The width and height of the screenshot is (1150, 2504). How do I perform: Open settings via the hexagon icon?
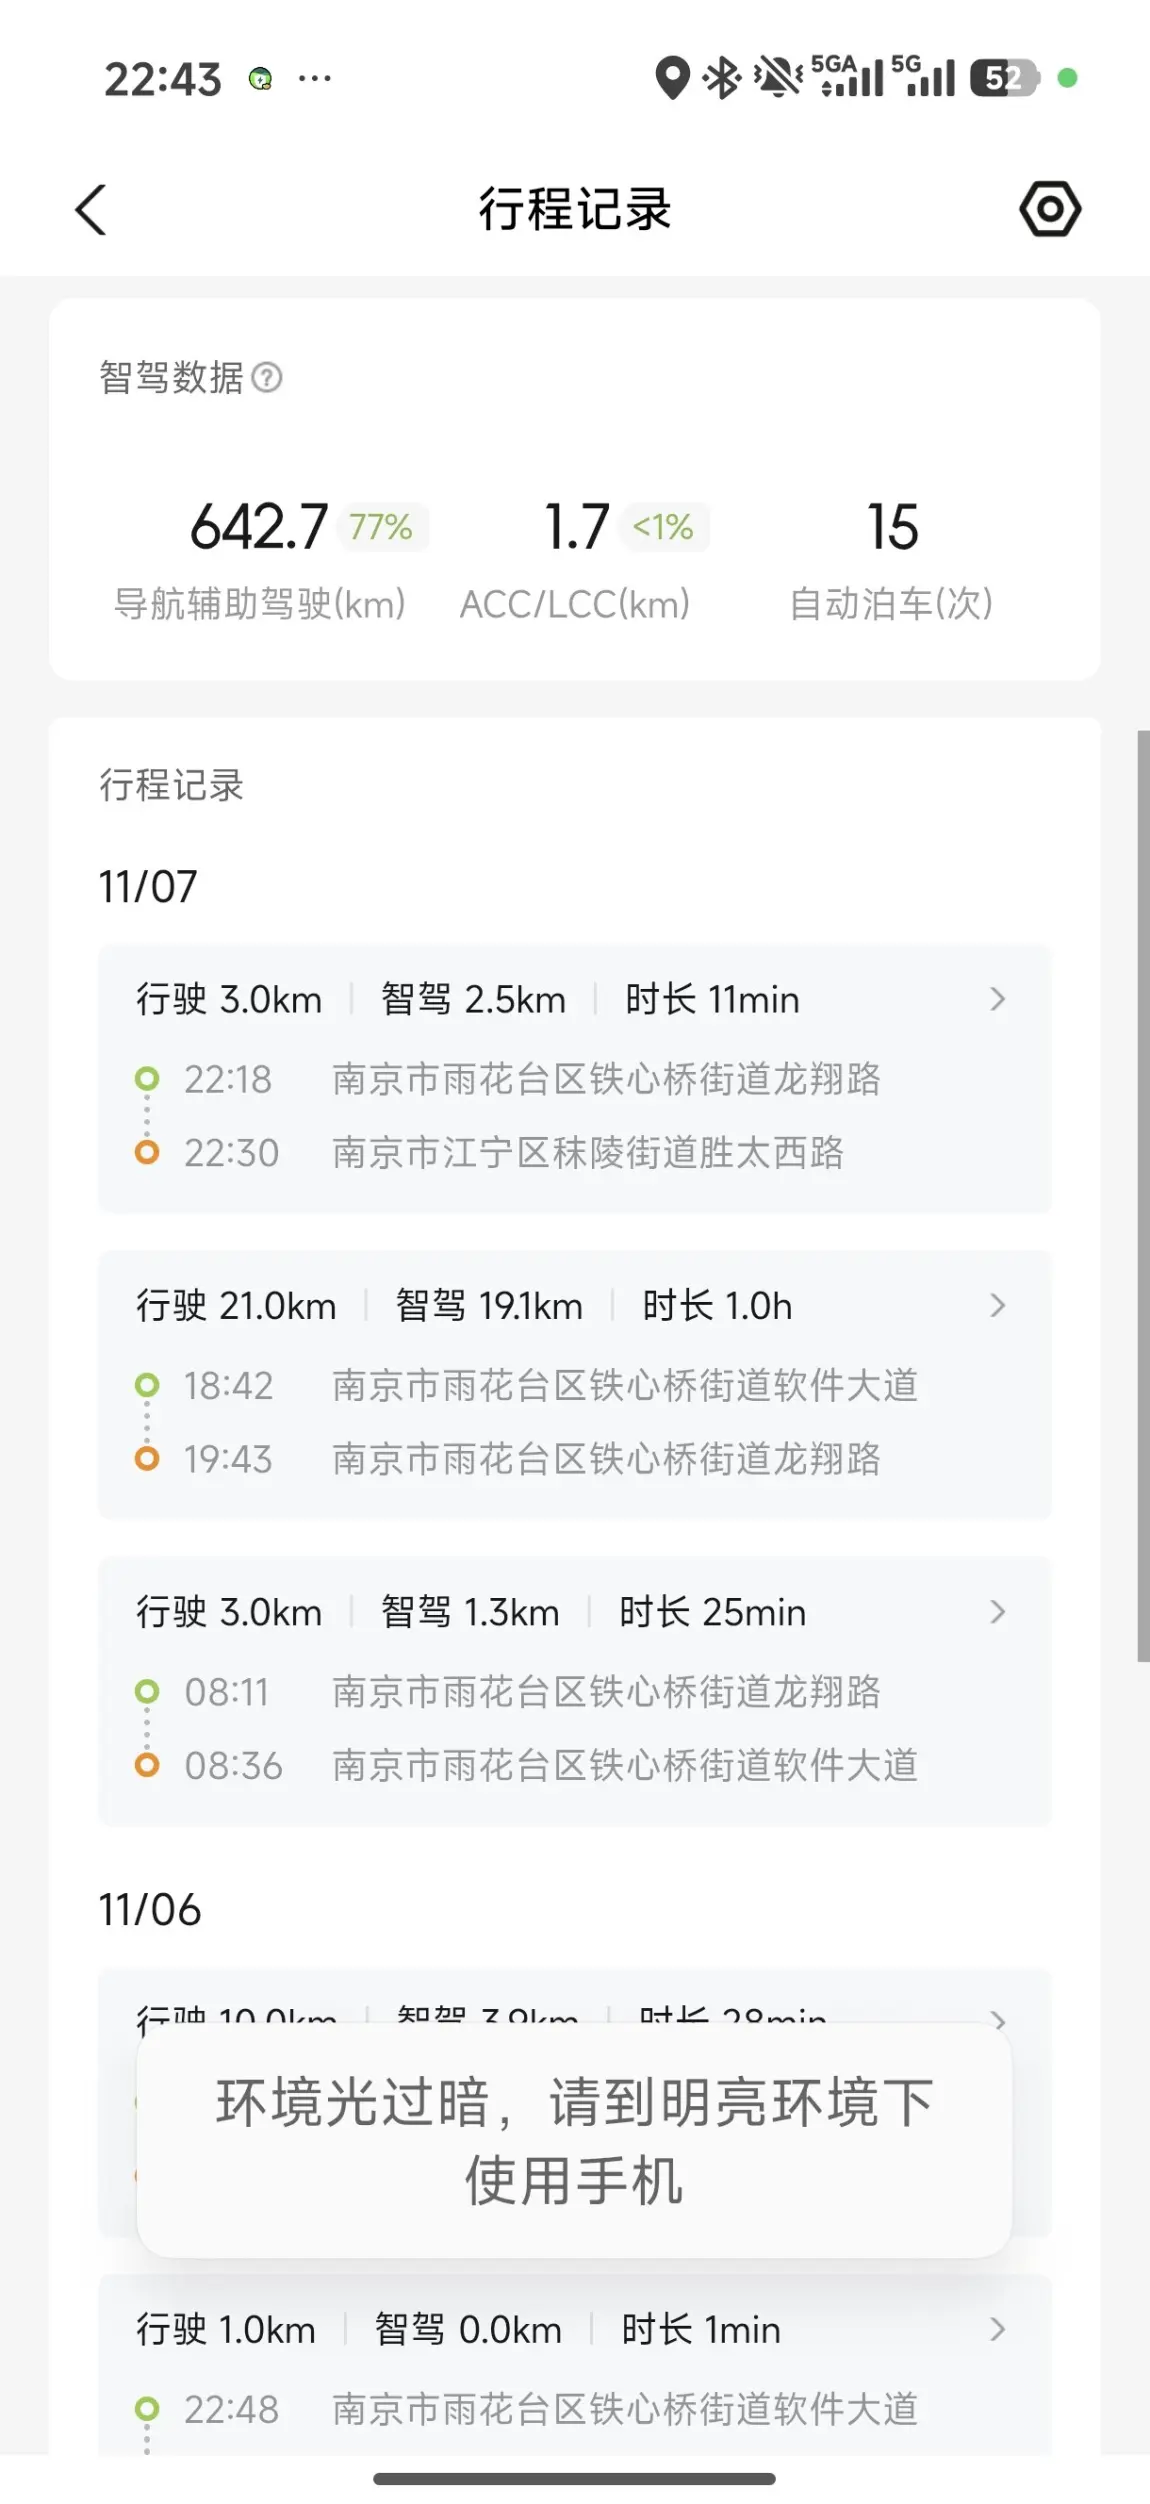coord(1050,209)
